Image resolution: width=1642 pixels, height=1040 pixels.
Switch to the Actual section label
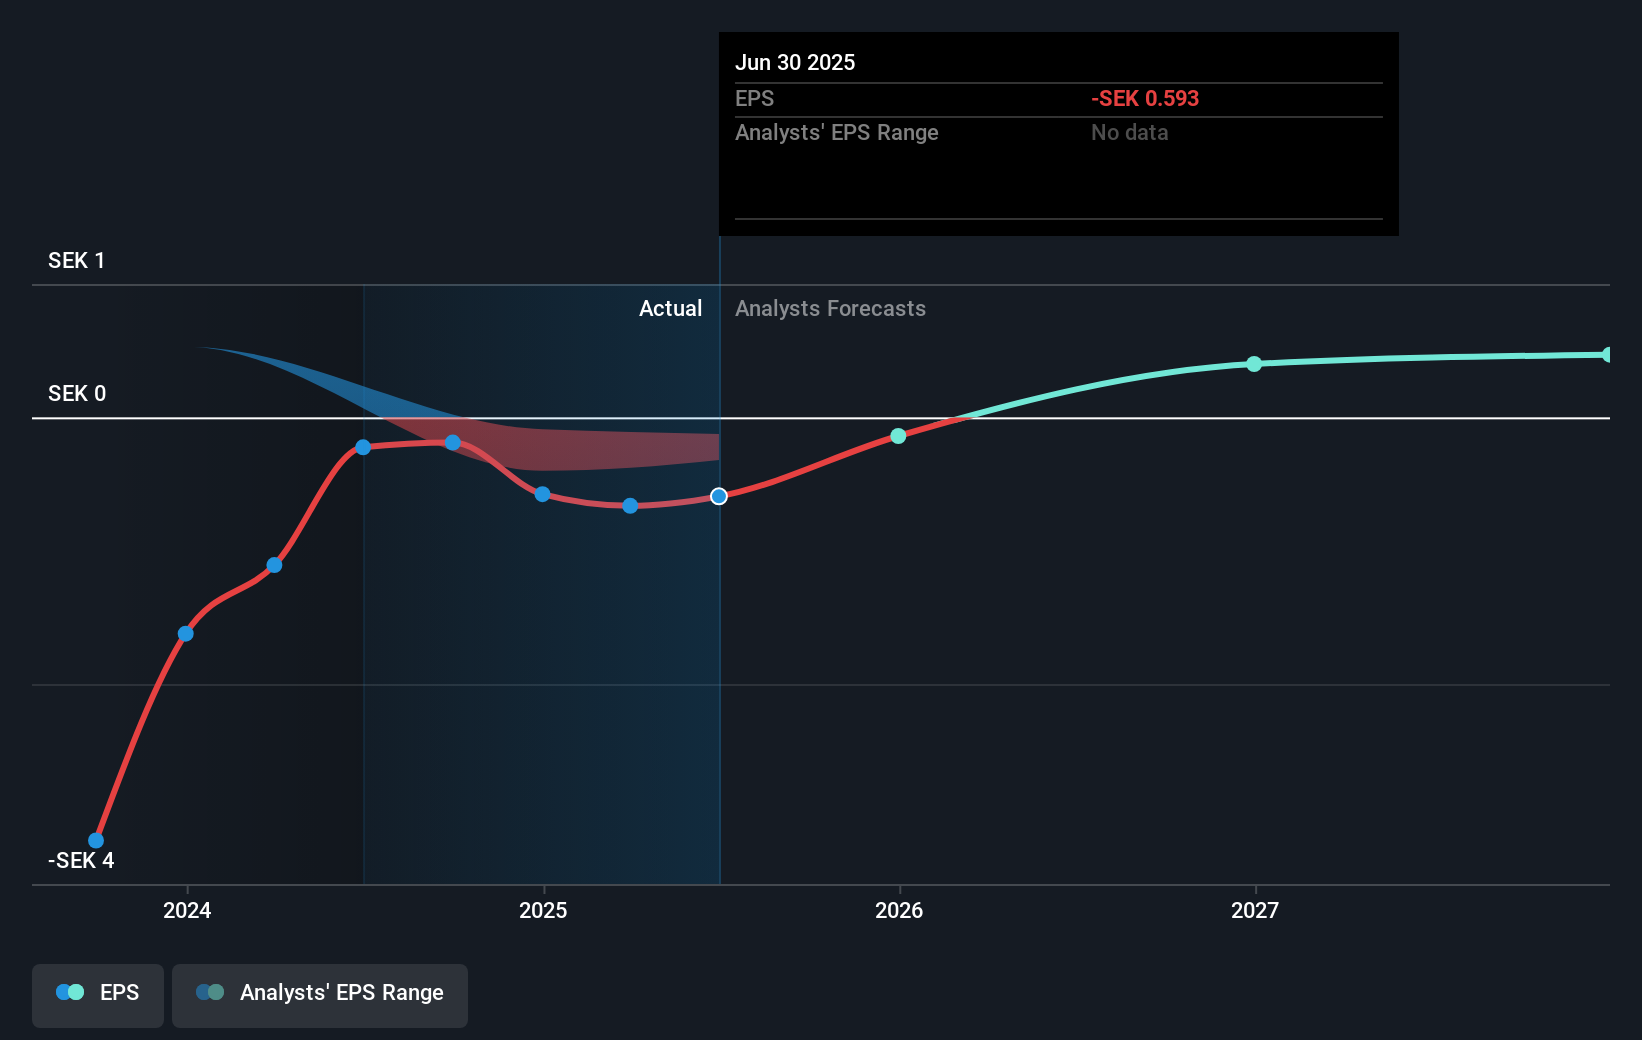click(x=670, y=308)
